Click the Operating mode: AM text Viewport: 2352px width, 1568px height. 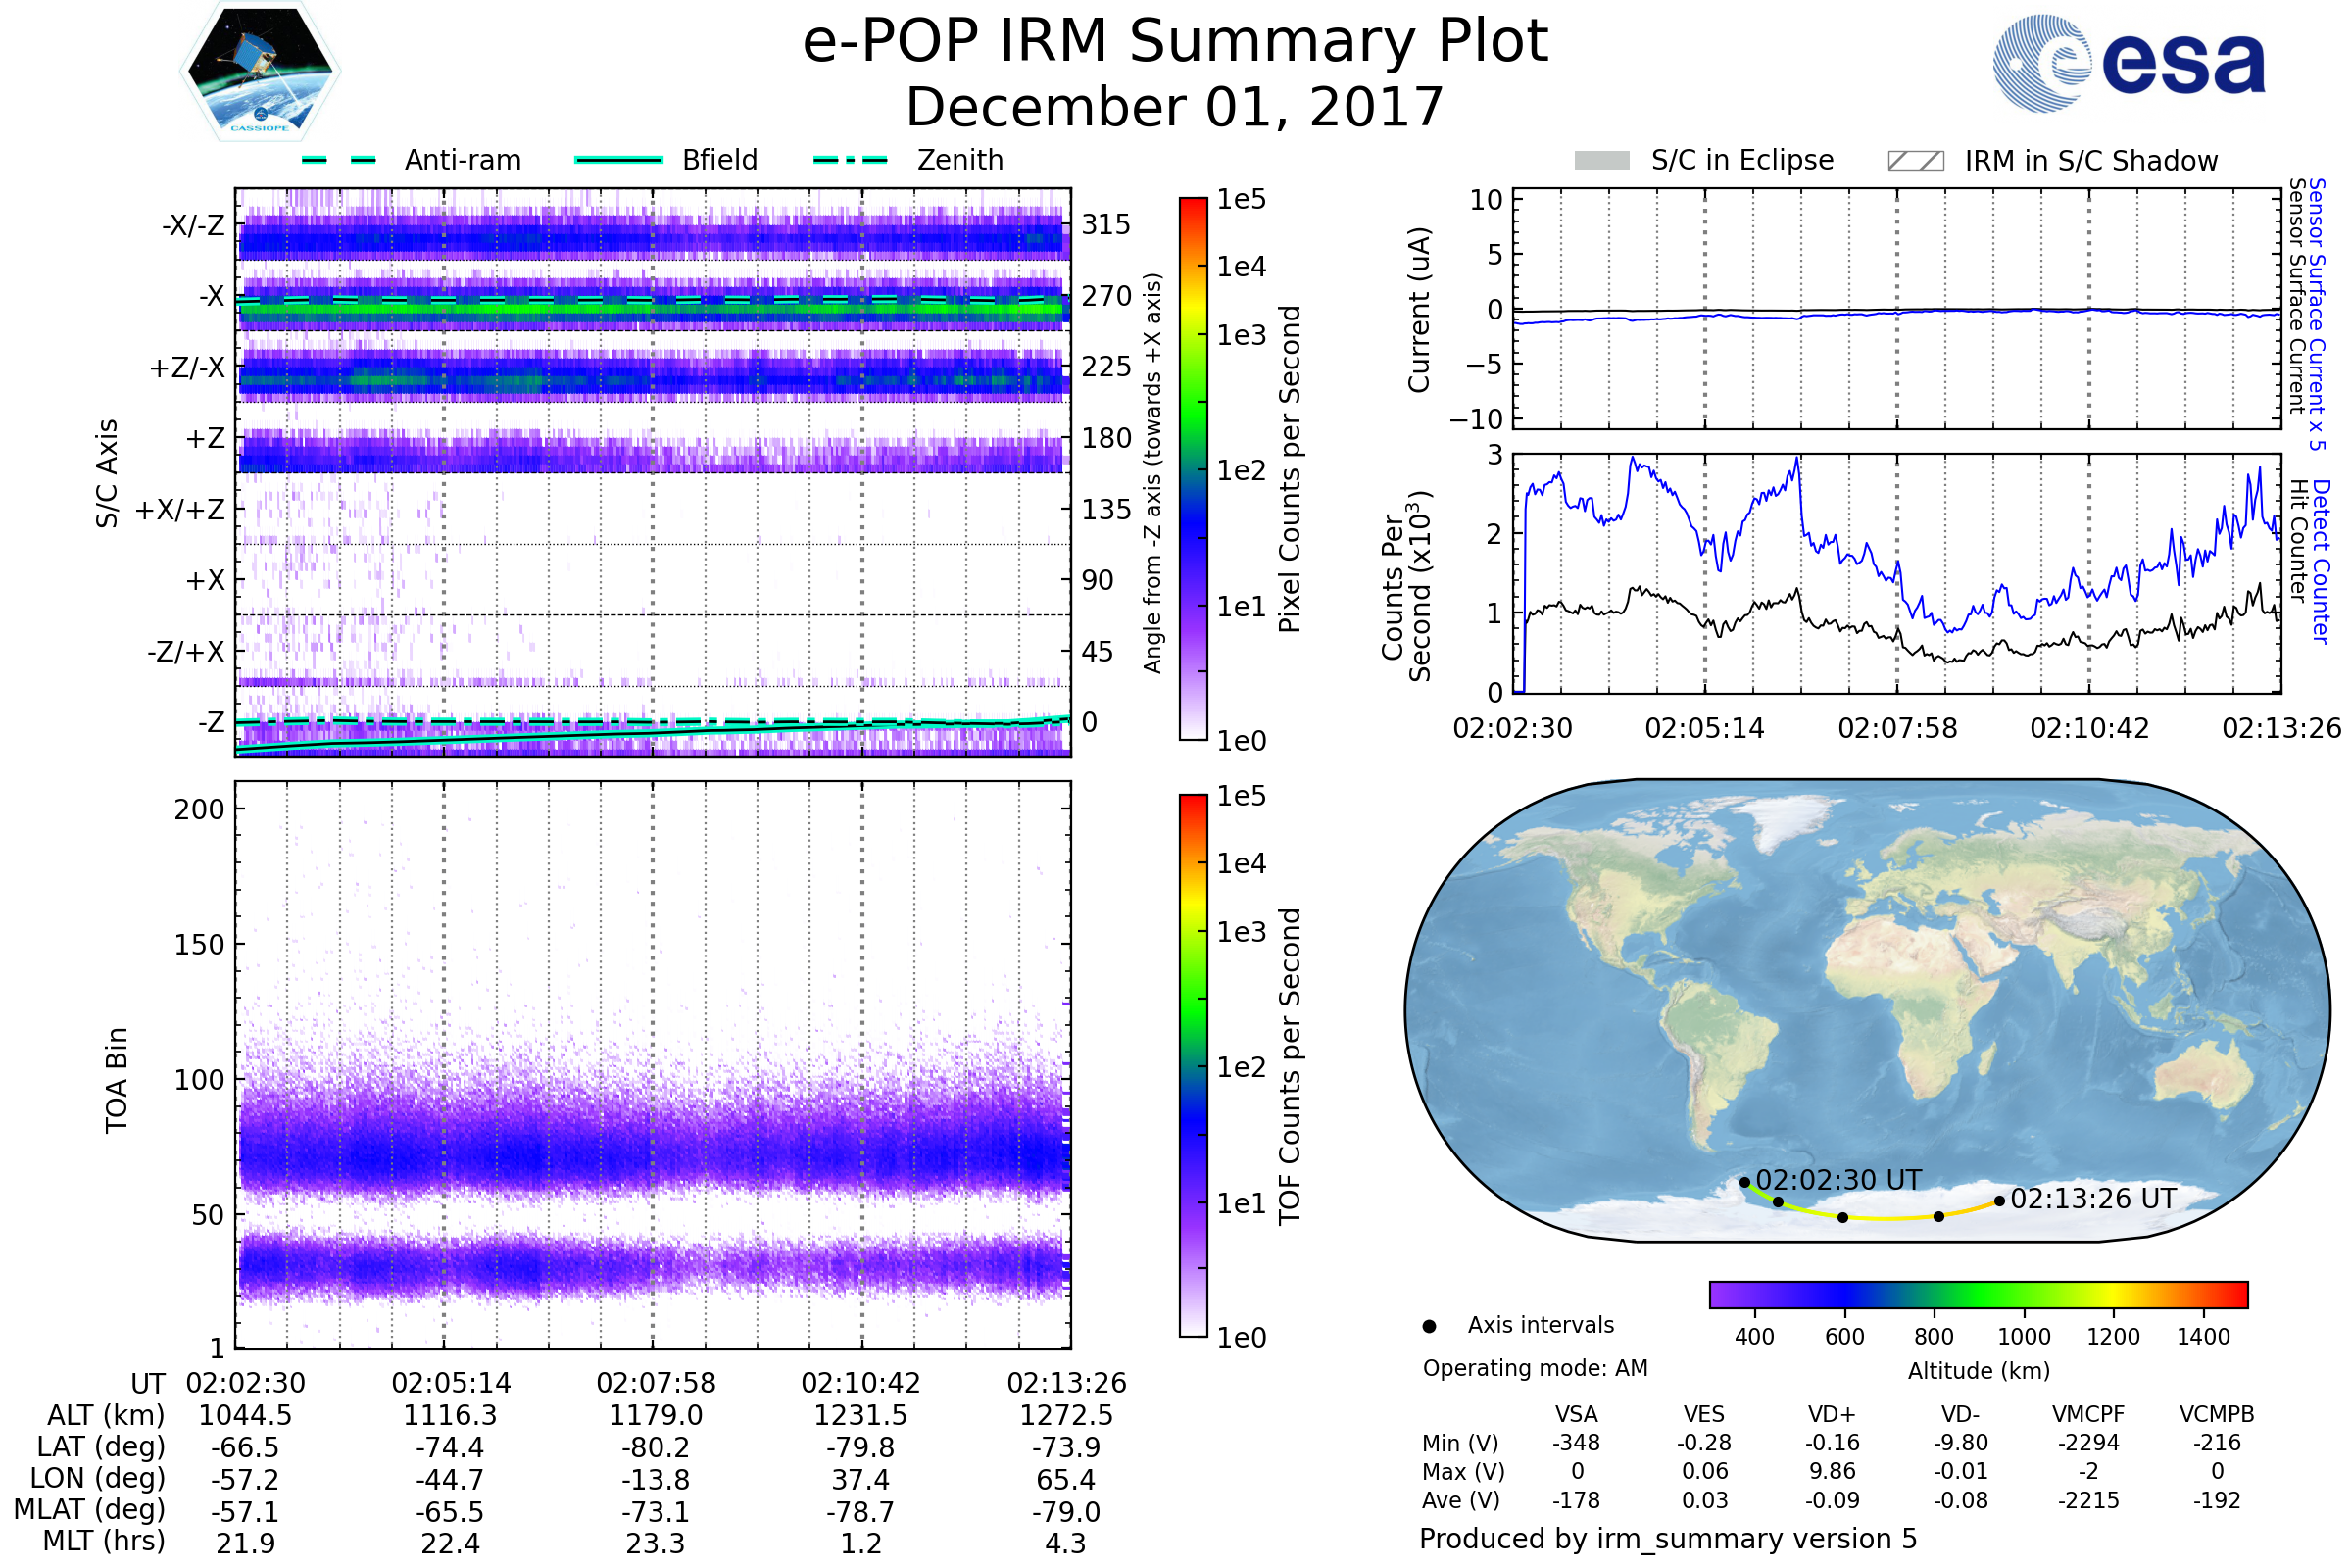click(1535, 1368)
